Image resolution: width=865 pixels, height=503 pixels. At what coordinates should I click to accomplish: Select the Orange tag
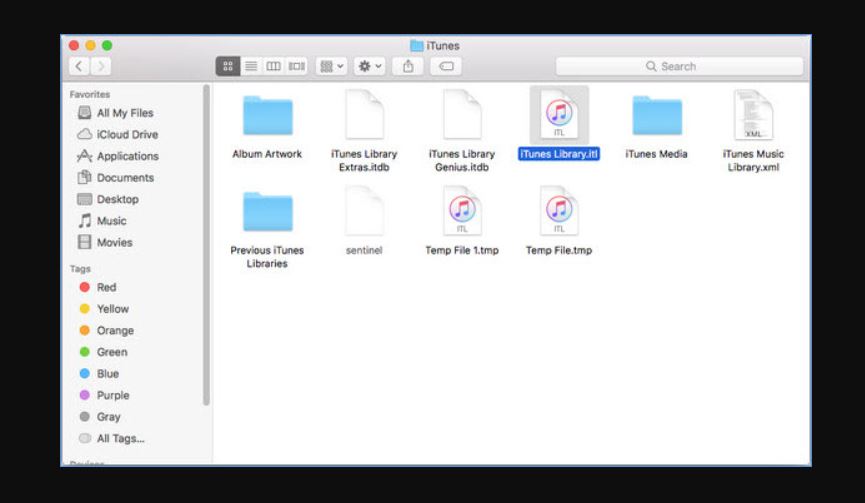pyautogui.click(x=106, y=330)
